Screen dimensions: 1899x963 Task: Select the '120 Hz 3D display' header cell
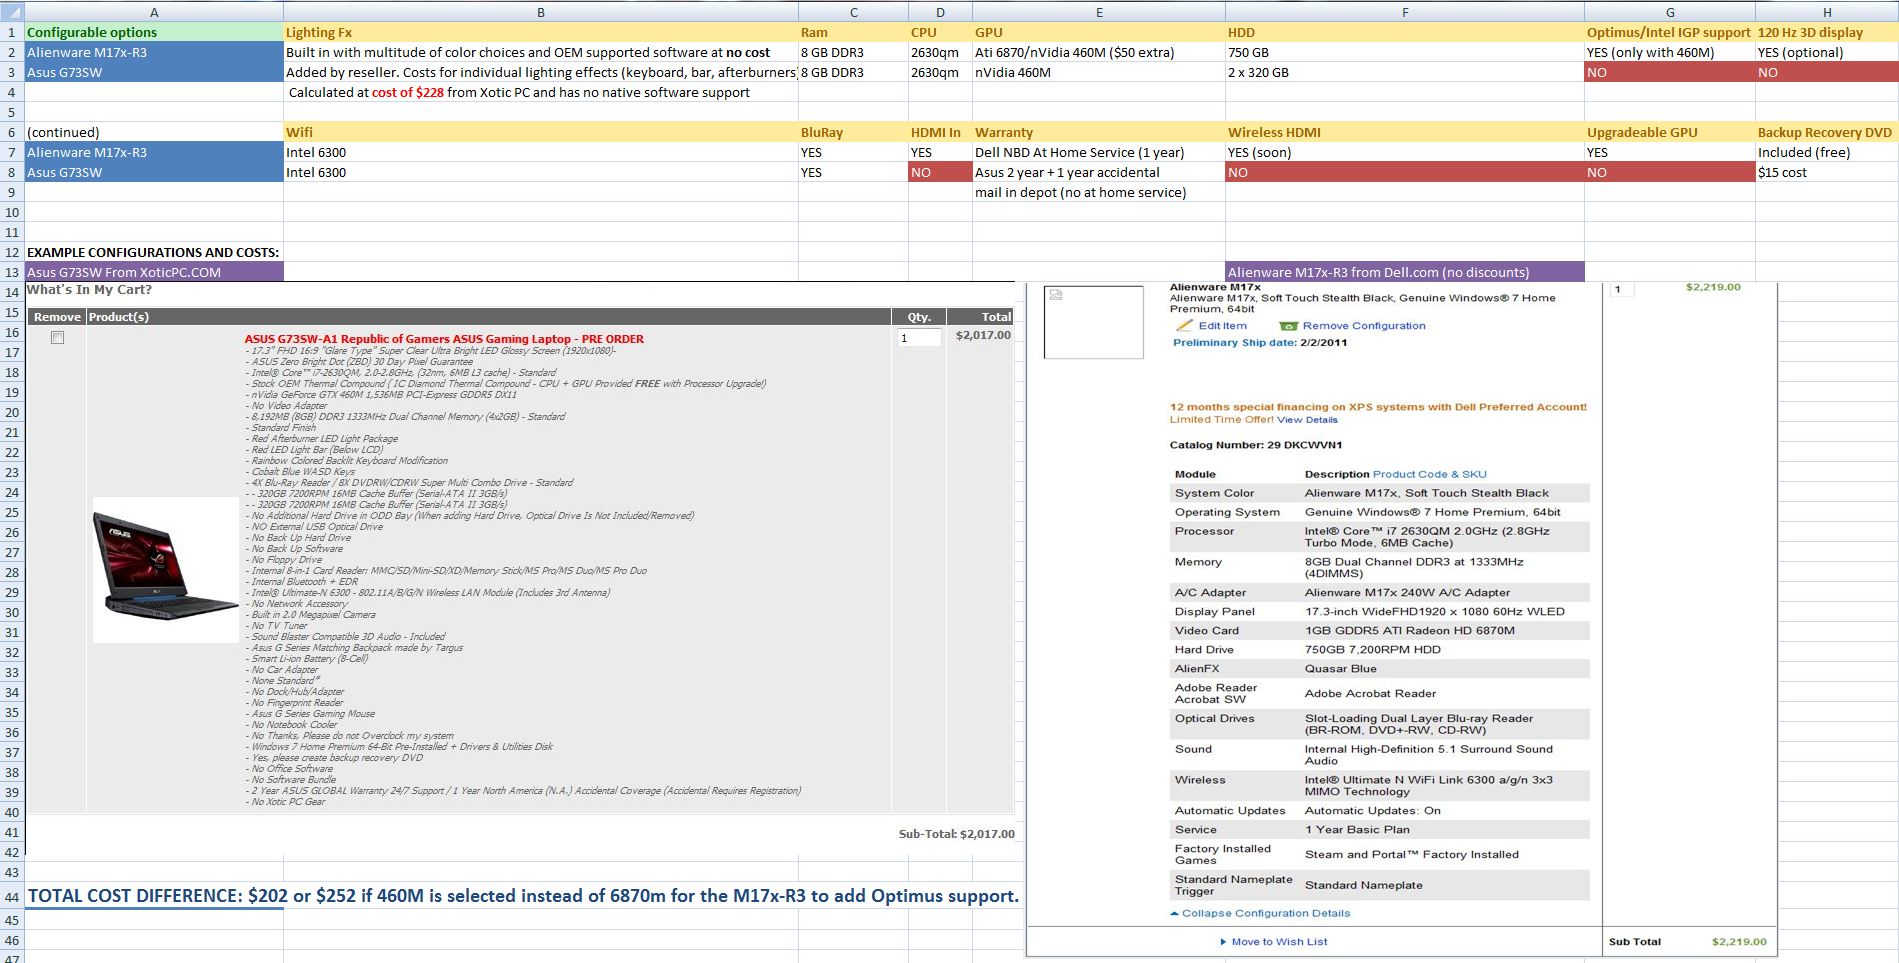tap(1827, 32)
